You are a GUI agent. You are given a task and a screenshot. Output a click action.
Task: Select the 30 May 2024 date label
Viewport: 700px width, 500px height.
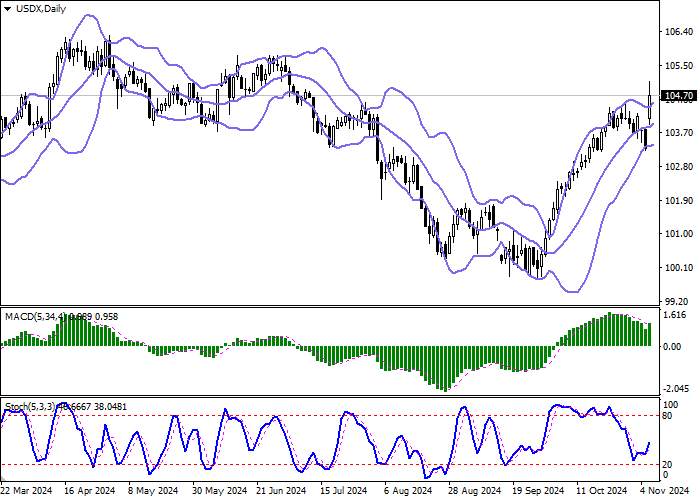[x=220, y=491]
